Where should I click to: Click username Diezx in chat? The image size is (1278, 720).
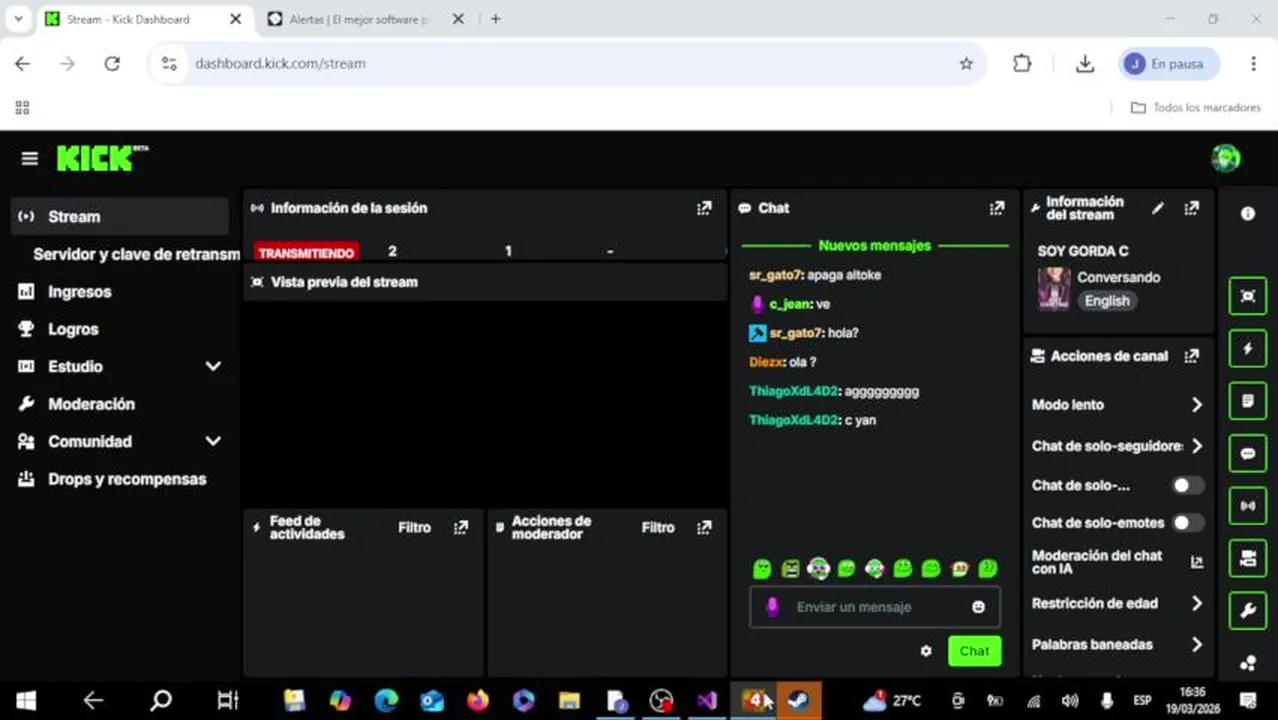tap(766, 362)
